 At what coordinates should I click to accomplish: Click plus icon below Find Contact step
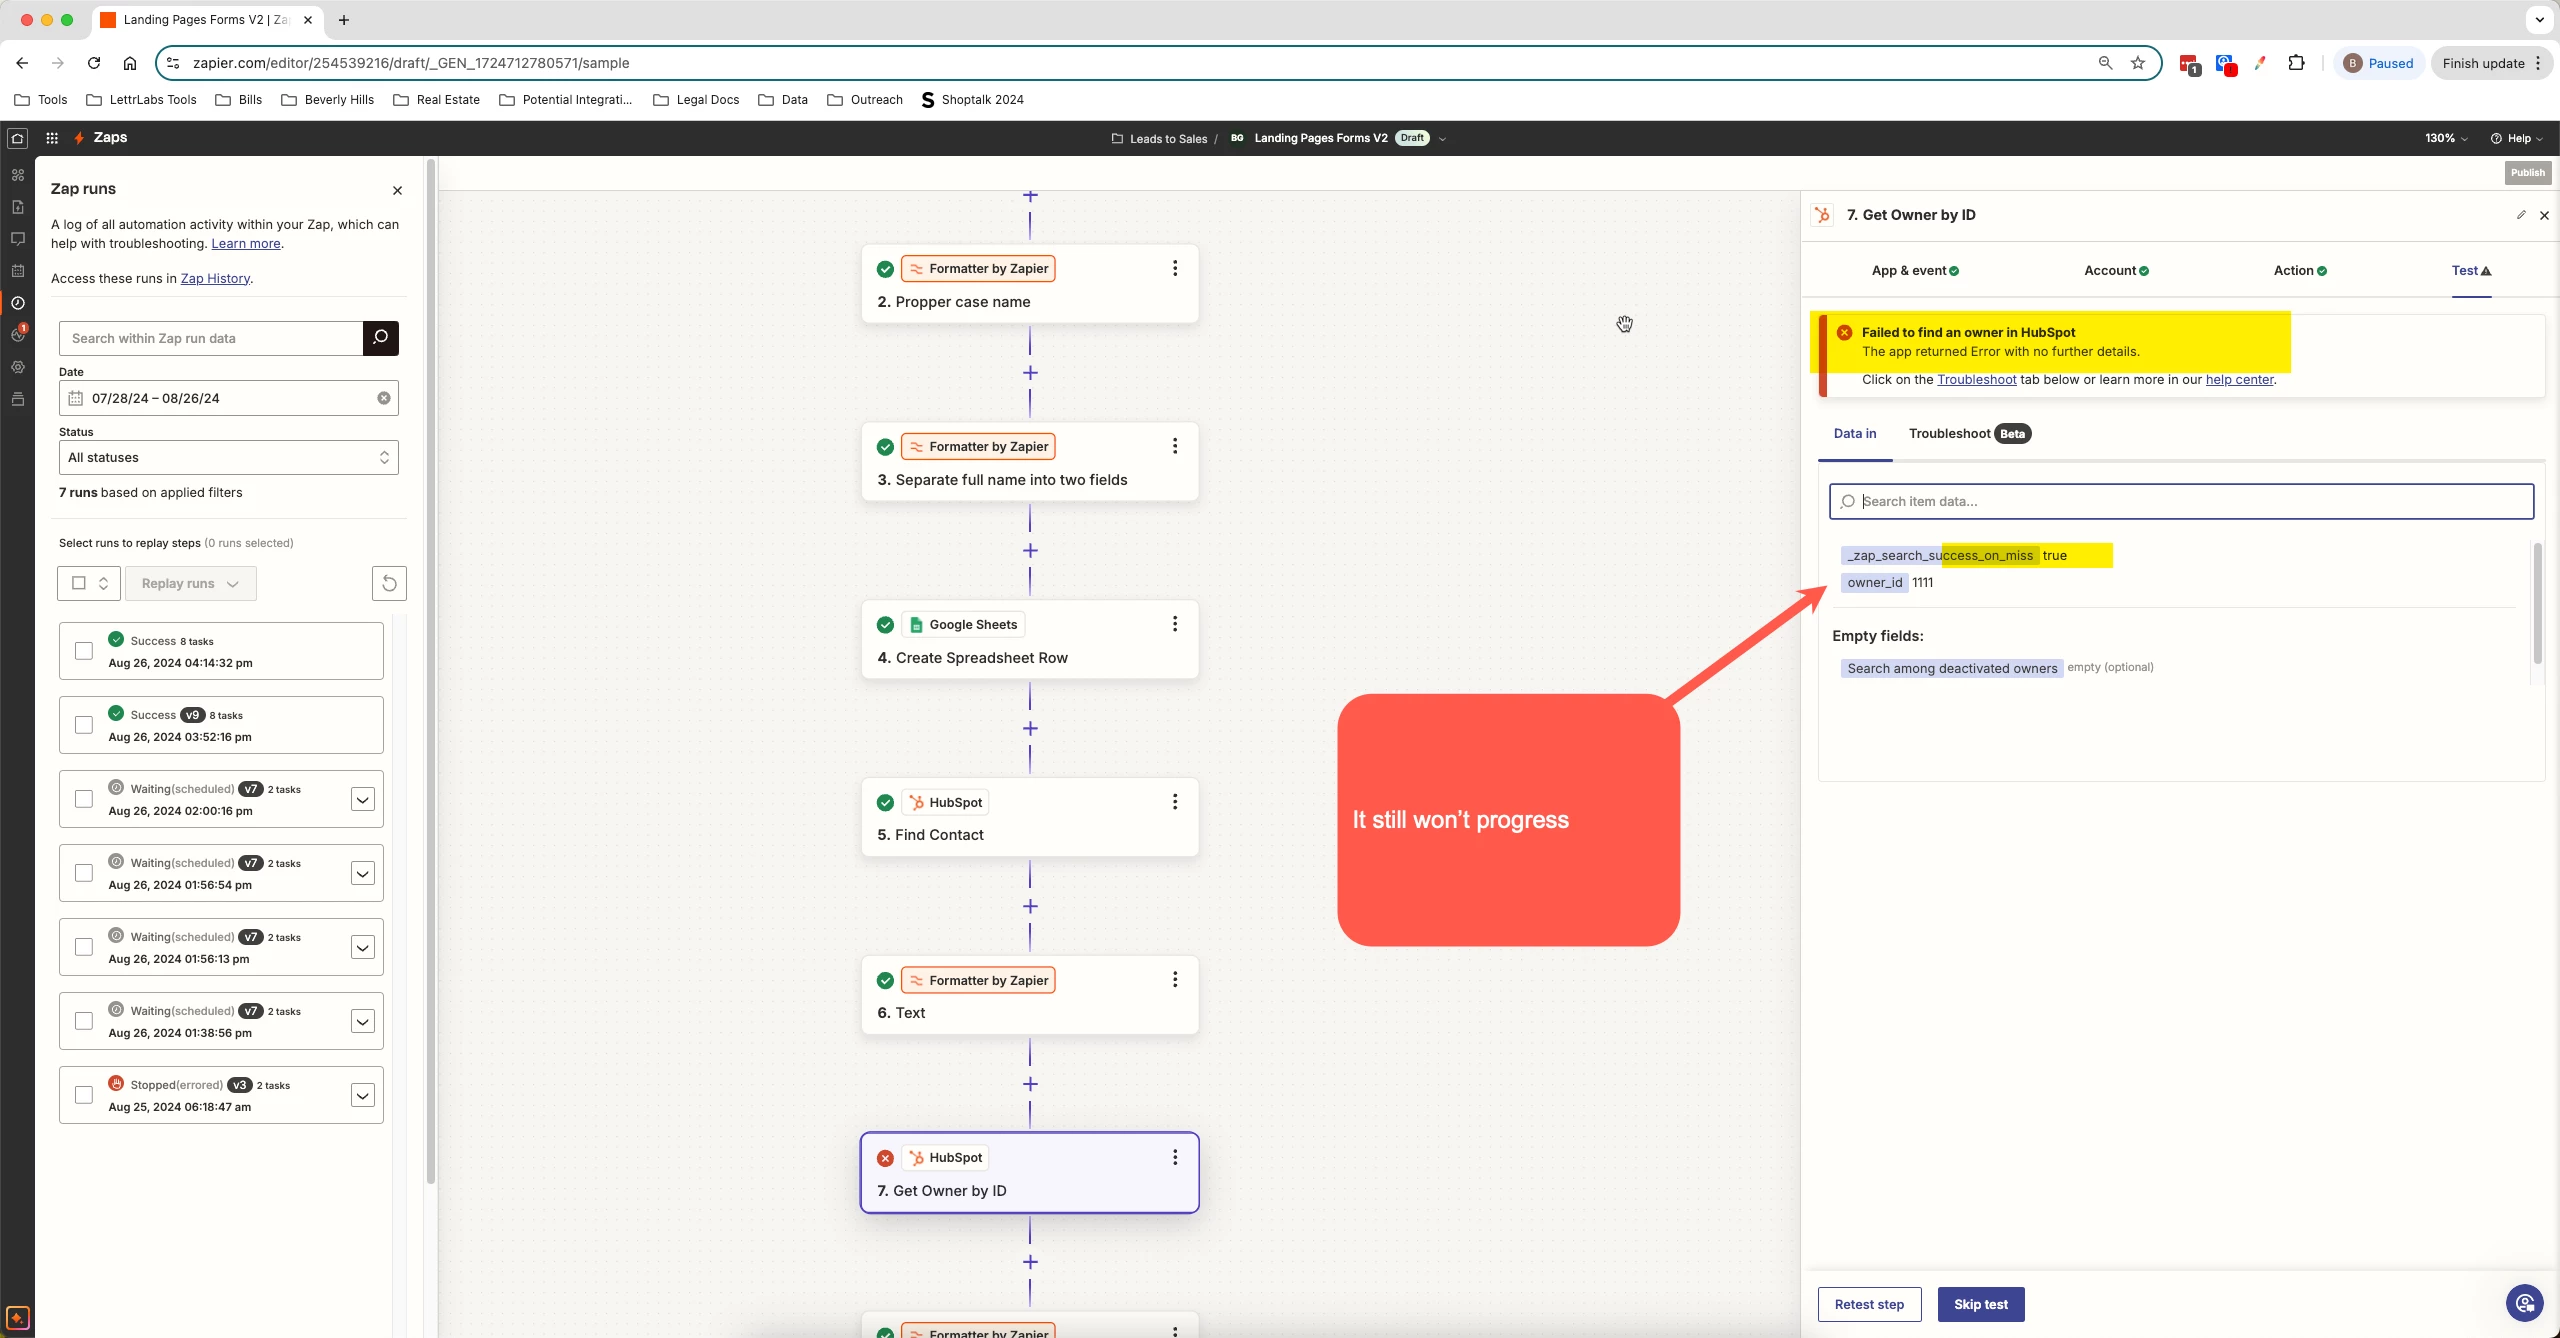1030,906
